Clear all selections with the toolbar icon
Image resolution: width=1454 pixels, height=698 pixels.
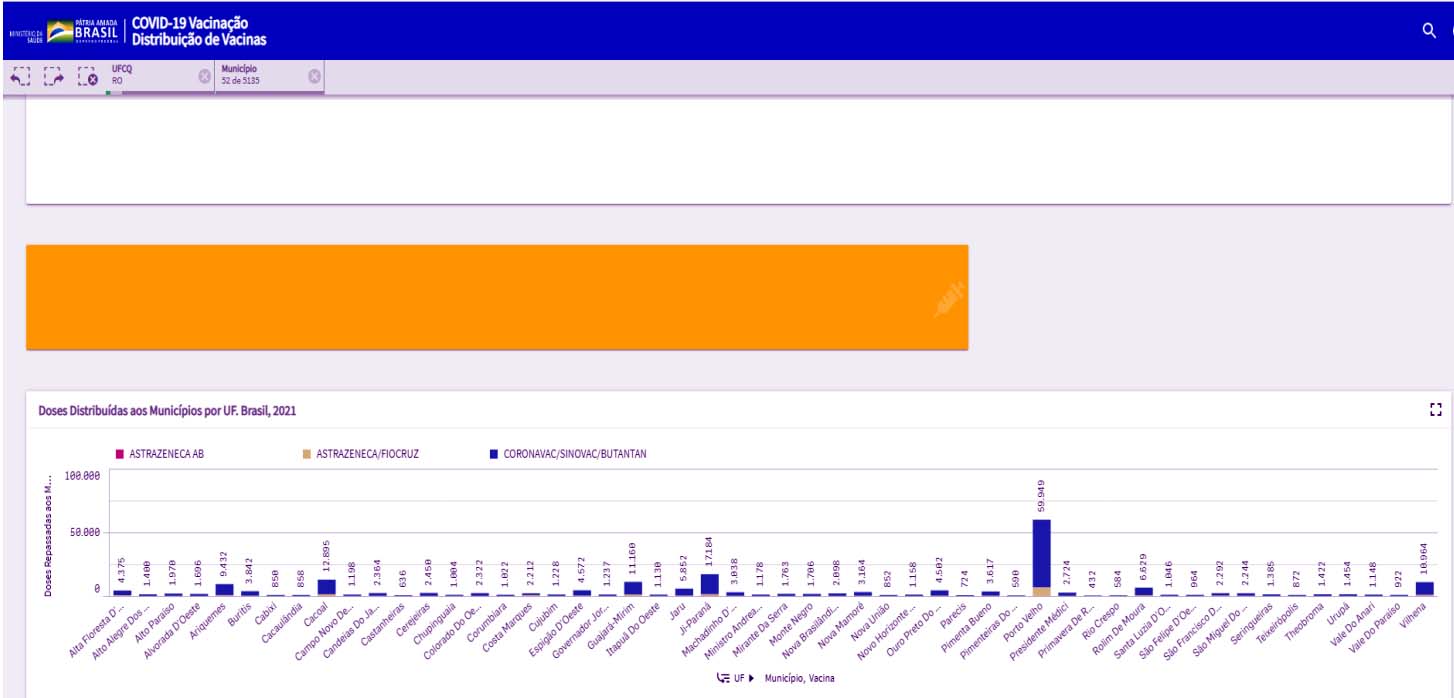[88, 77]
